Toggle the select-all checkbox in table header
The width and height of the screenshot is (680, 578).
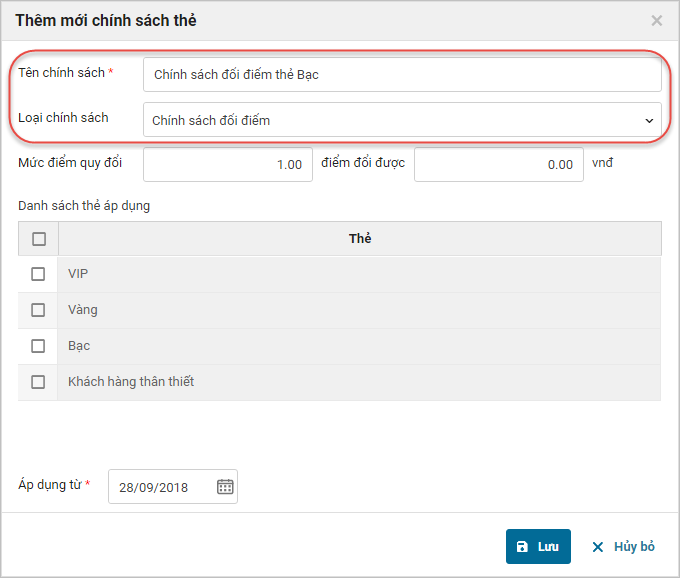39,238
